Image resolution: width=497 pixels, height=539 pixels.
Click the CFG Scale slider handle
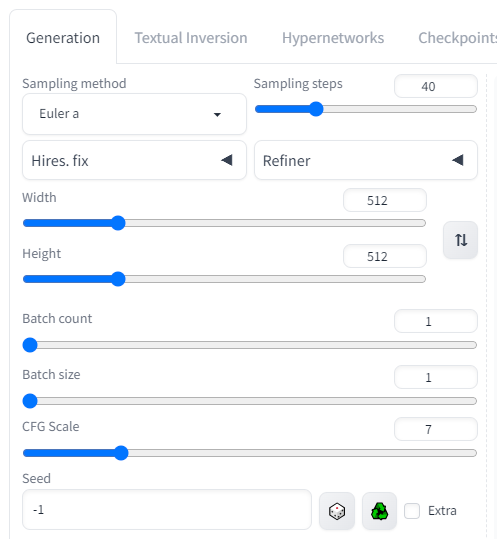tap(121, 453)
